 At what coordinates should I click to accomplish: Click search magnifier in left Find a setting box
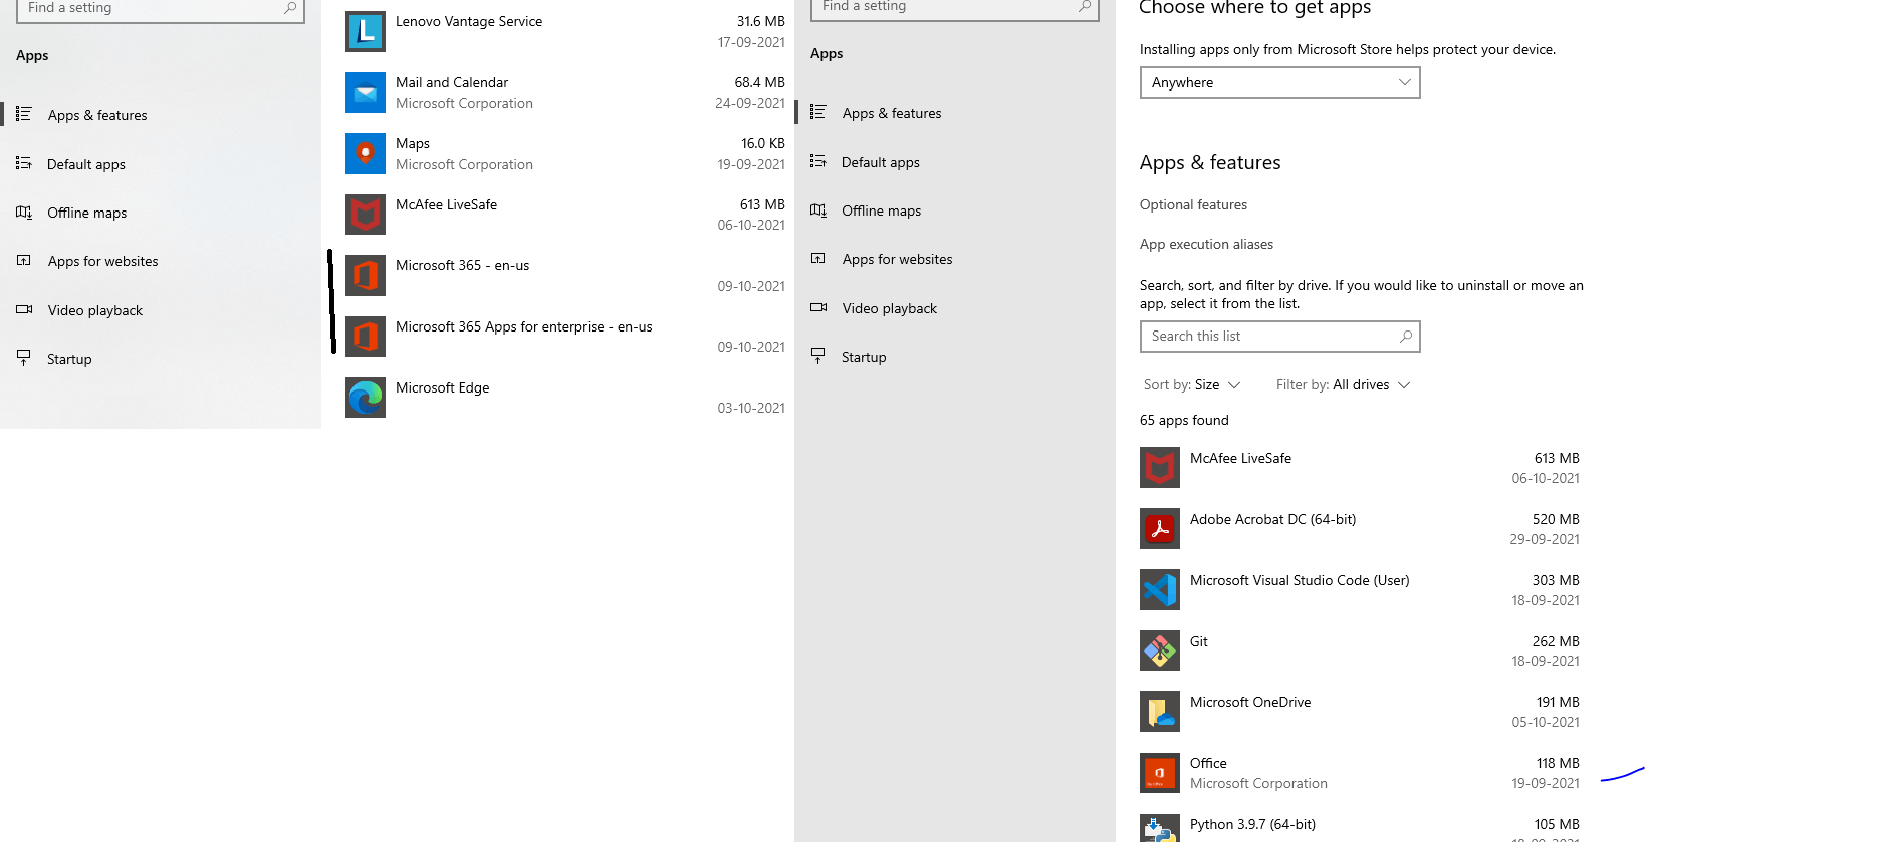290,8
